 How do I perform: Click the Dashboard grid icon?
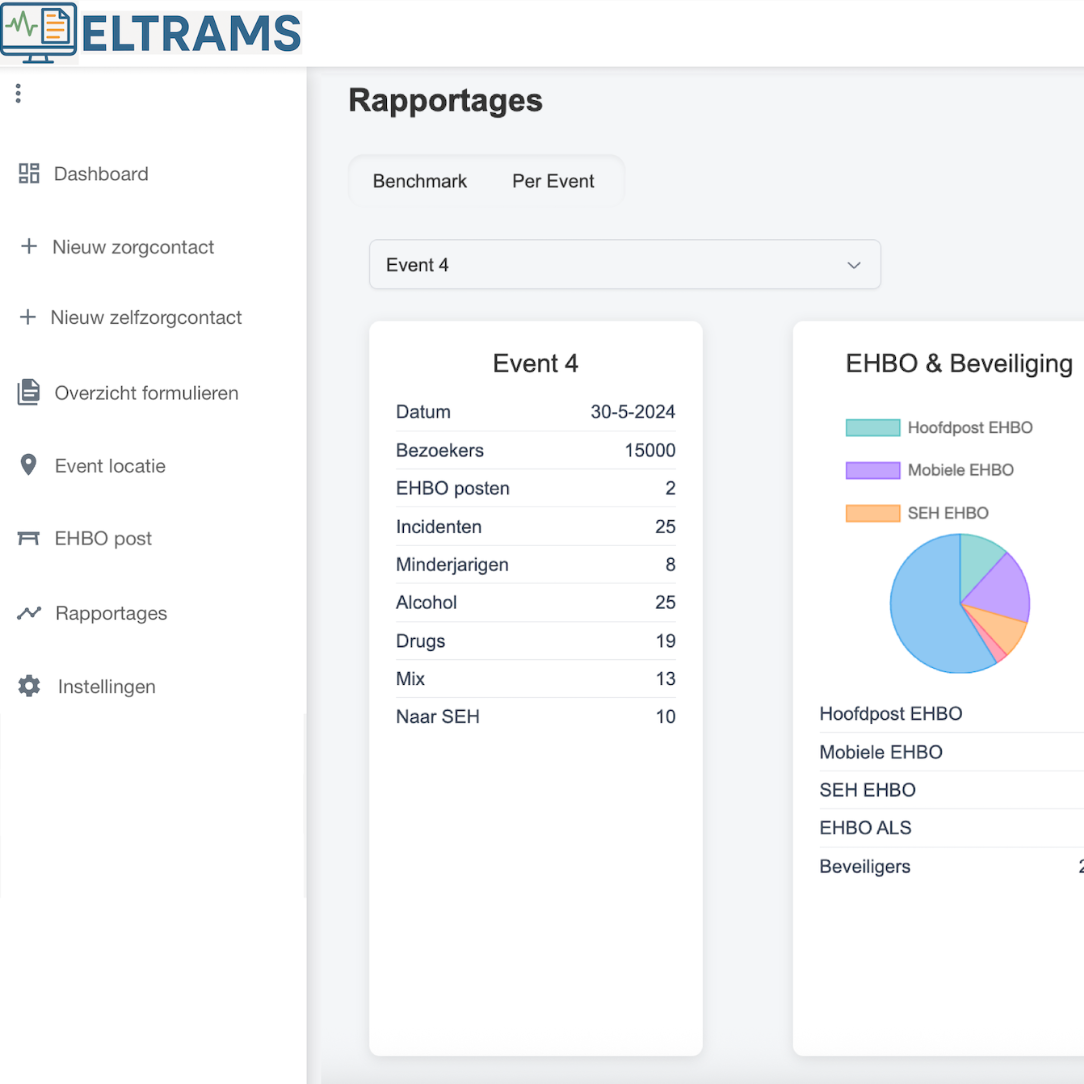pos(29,174)
